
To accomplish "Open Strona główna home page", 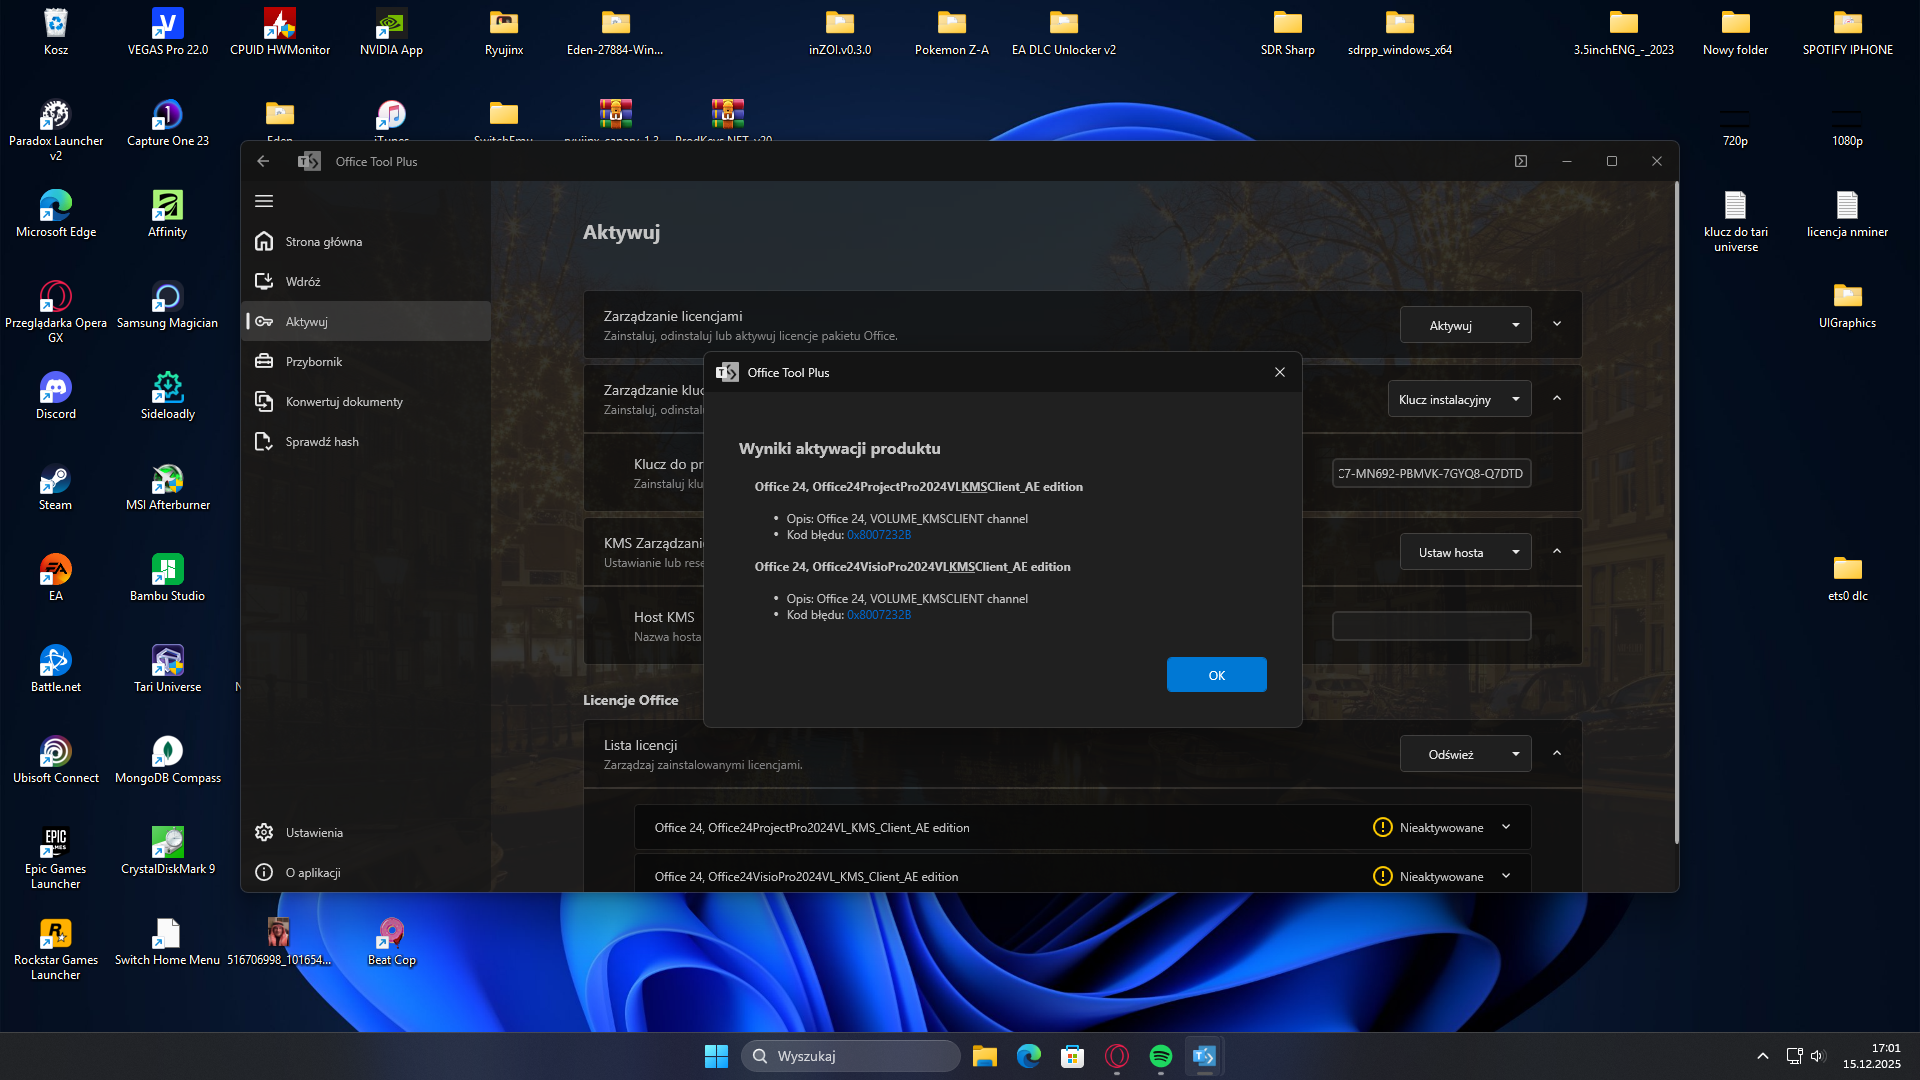I will point(323,242).
